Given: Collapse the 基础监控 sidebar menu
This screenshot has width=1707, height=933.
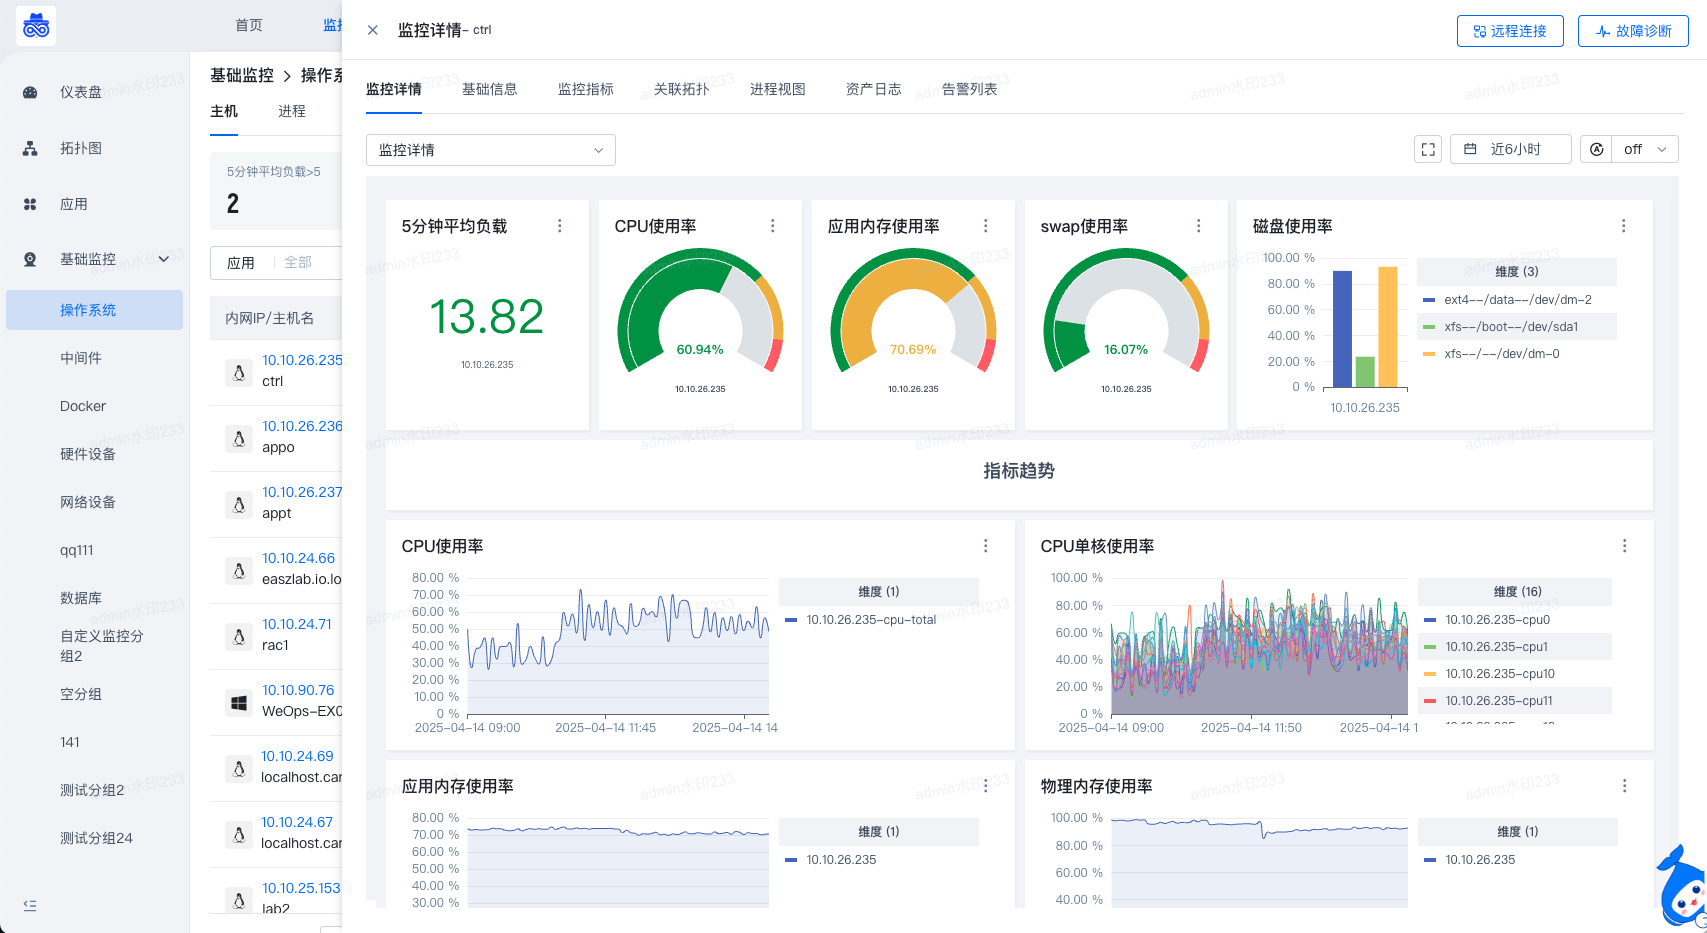Looking at the screenshot, I should pos(164,259).
